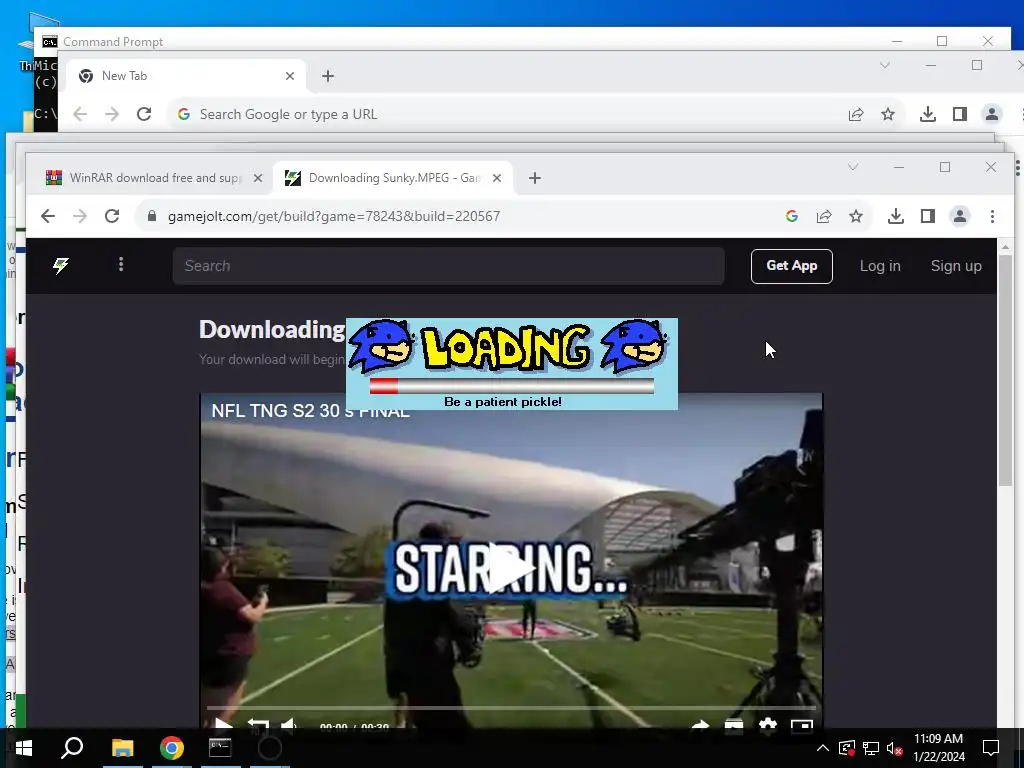
Task: Click the network icon in system tray
Action: coord(871,748)
